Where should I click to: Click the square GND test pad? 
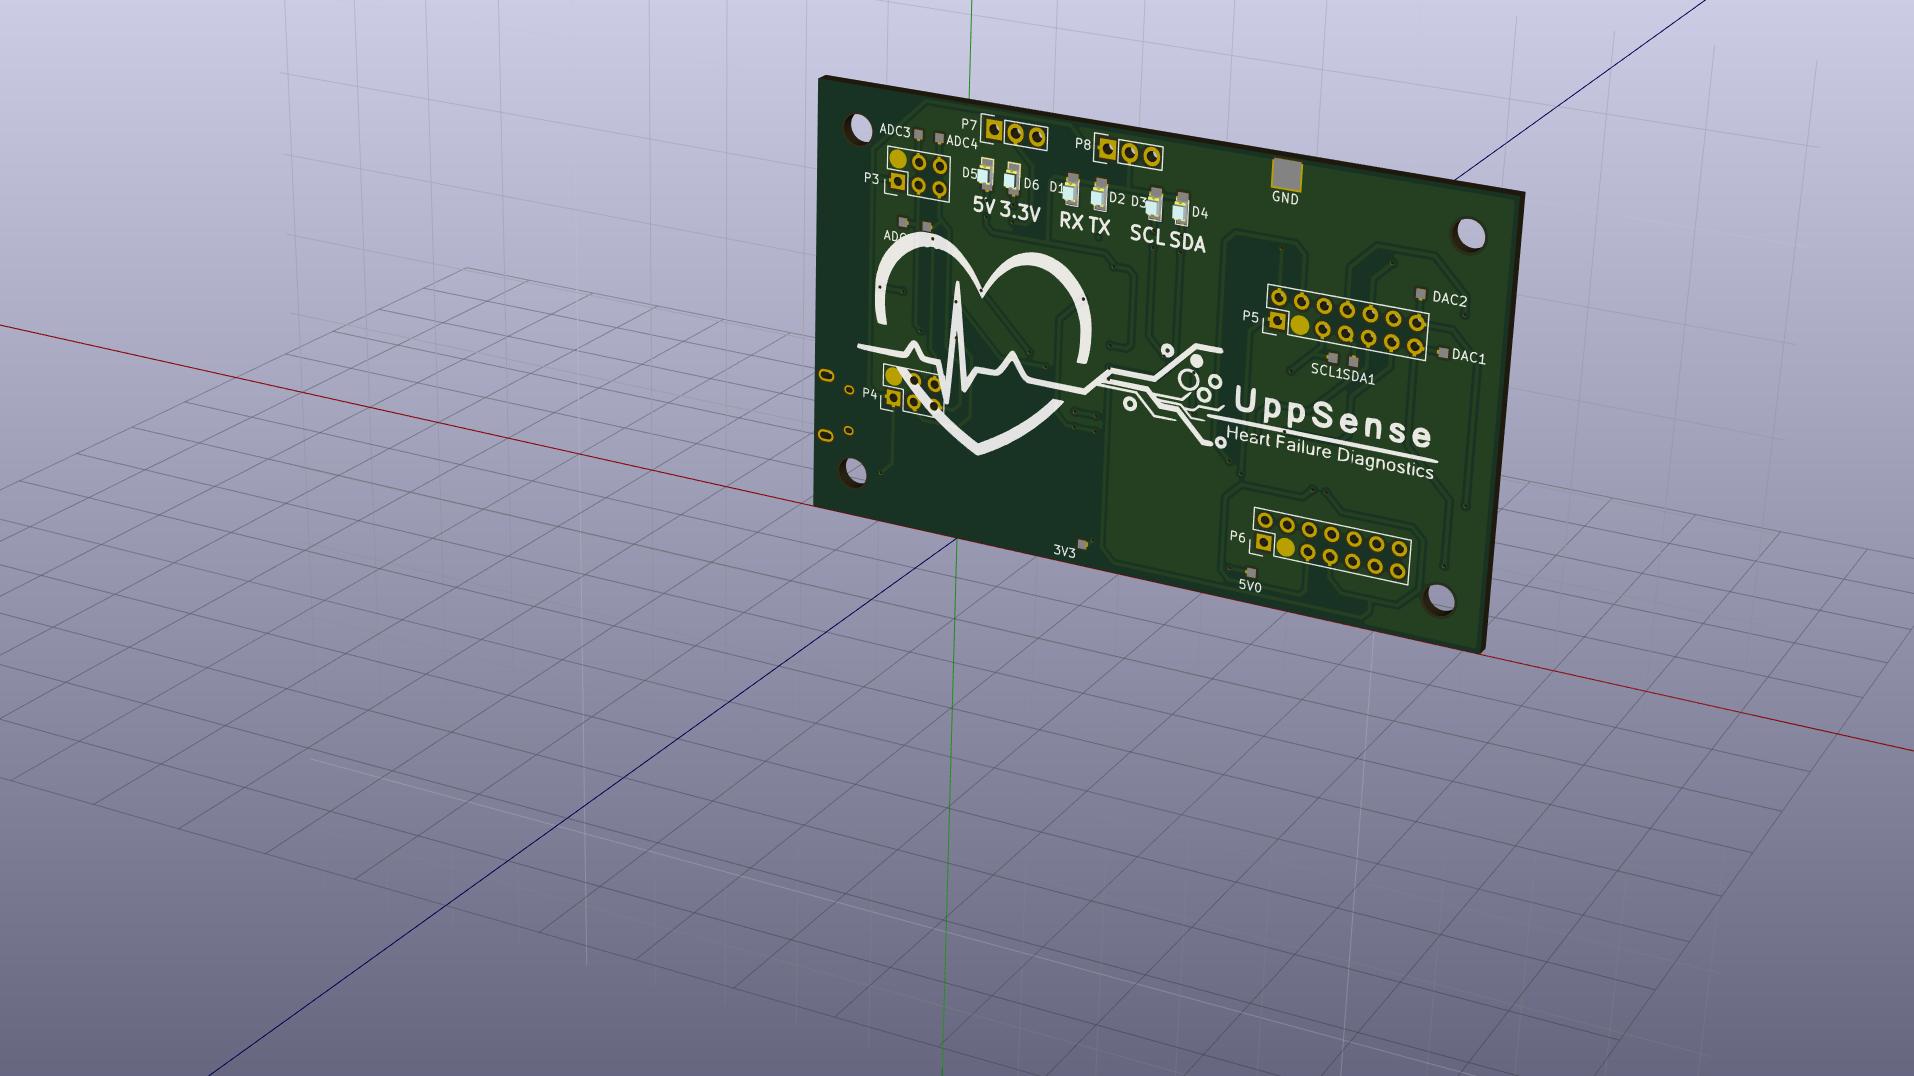tap(1286, 174)
